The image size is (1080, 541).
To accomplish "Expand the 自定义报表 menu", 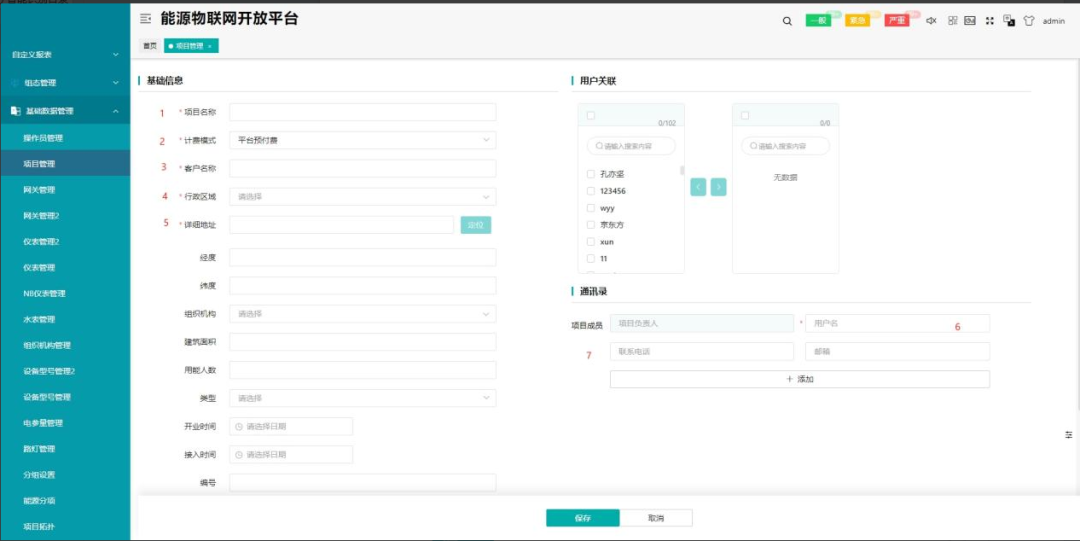I will (65, 54).
